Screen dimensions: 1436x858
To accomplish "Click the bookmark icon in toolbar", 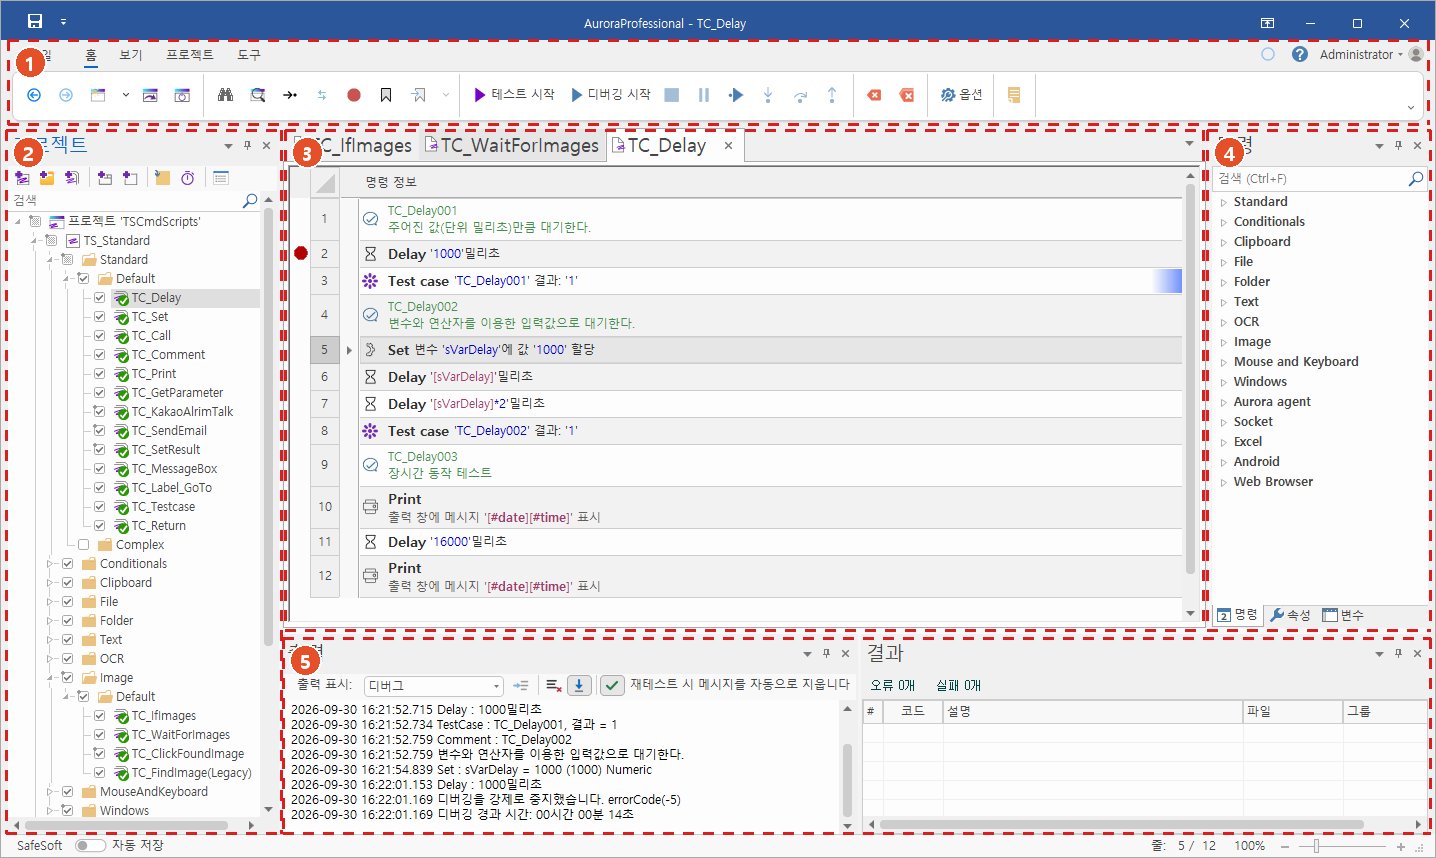I will (386, 95).
